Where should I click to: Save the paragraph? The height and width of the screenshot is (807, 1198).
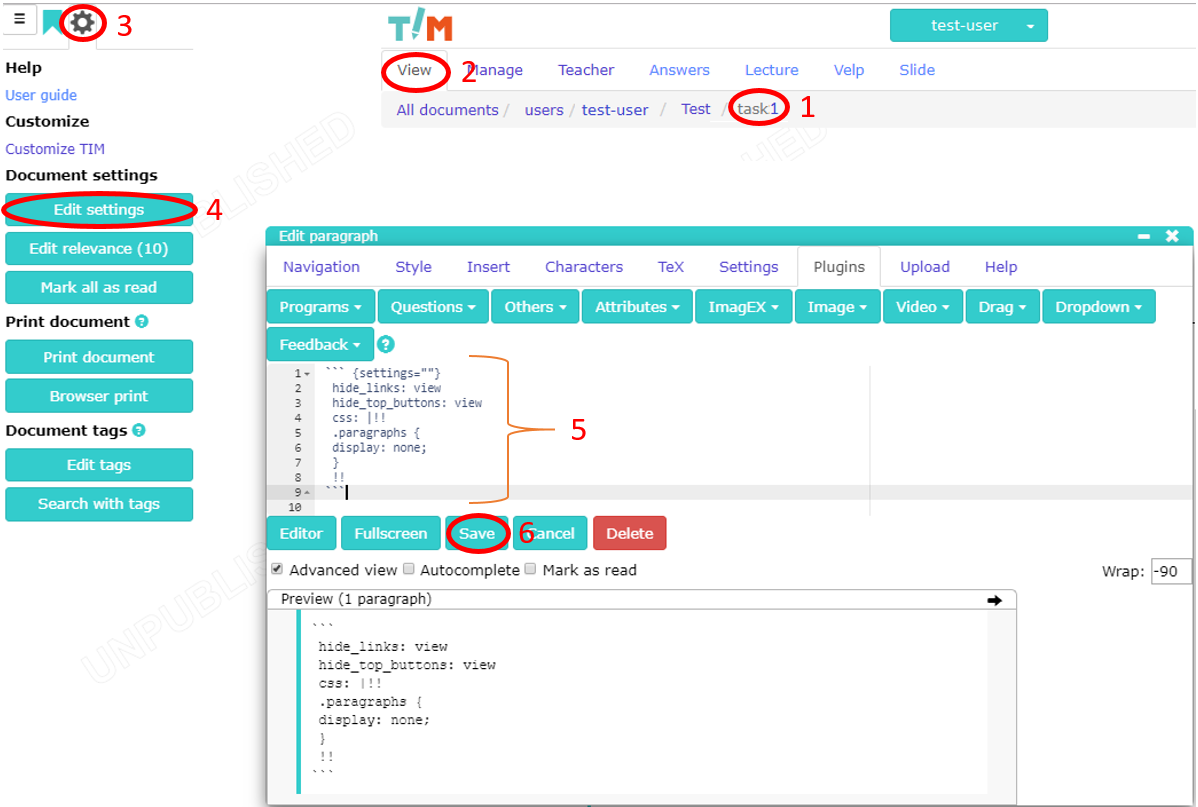coord(477,533)
